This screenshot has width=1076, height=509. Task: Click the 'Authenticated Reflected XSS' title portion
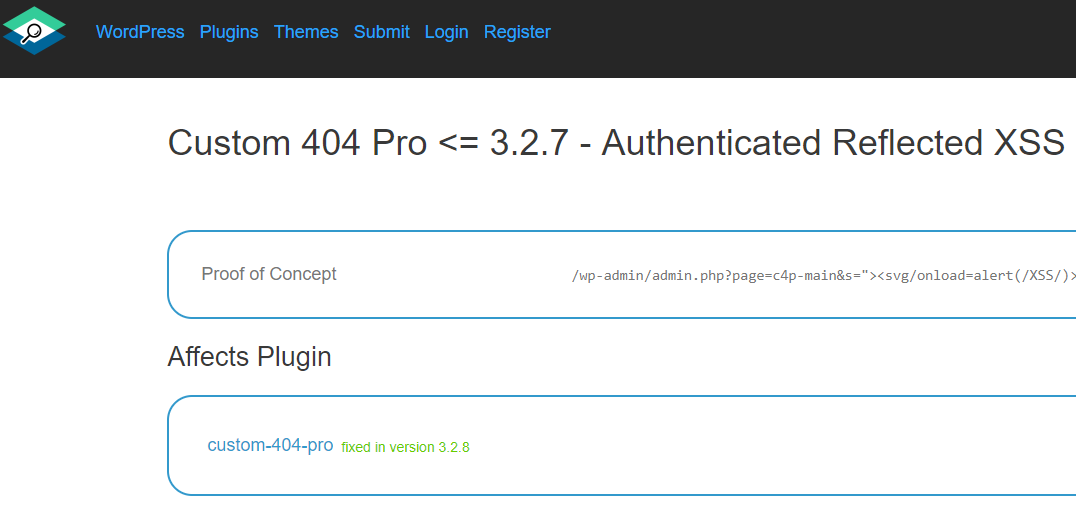833,143
